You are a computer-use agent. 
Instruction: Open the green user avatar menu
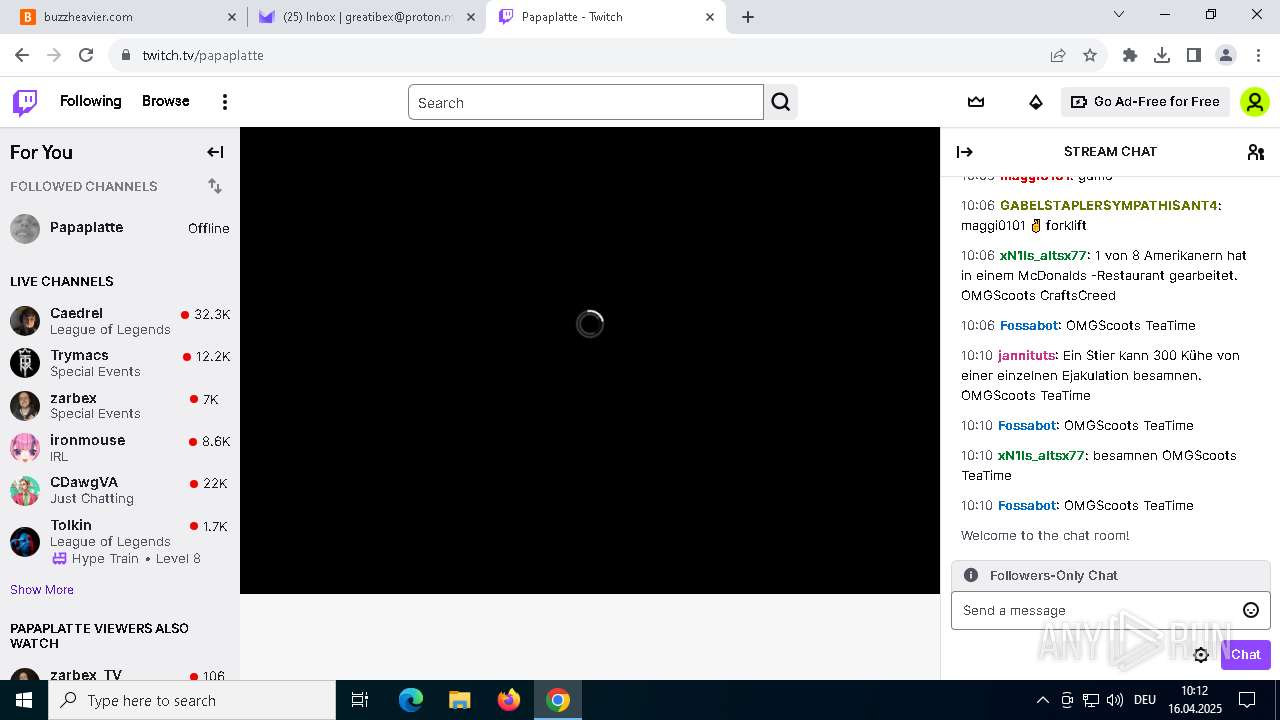(1254, 102)
